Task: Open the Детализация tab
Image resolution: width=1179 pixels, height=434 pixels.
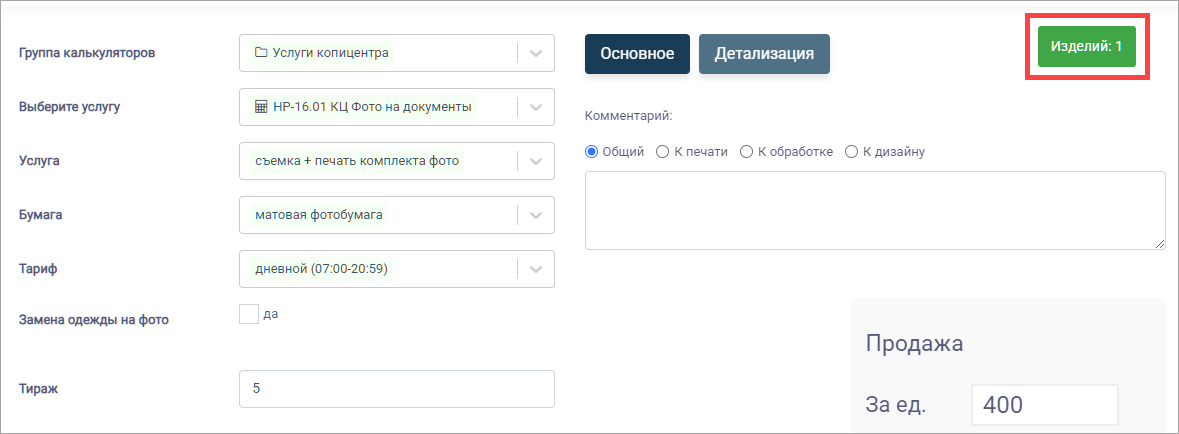Action: click(765, 54)
